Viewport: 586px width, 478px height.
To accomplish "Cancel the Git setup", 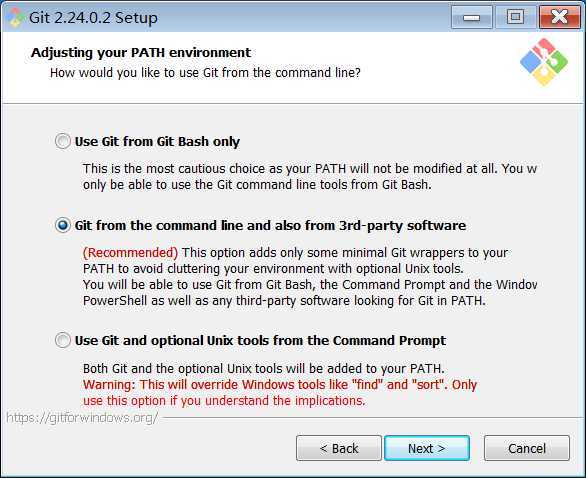I will click(527, 448).
